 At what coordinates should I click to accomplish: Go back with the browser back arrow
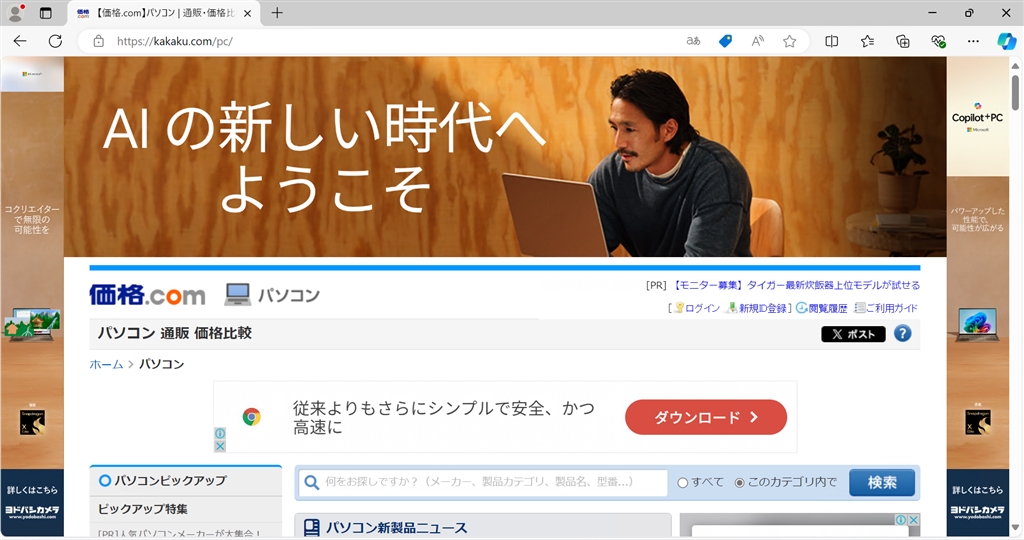pyautogui.click(x=20, y=41)
